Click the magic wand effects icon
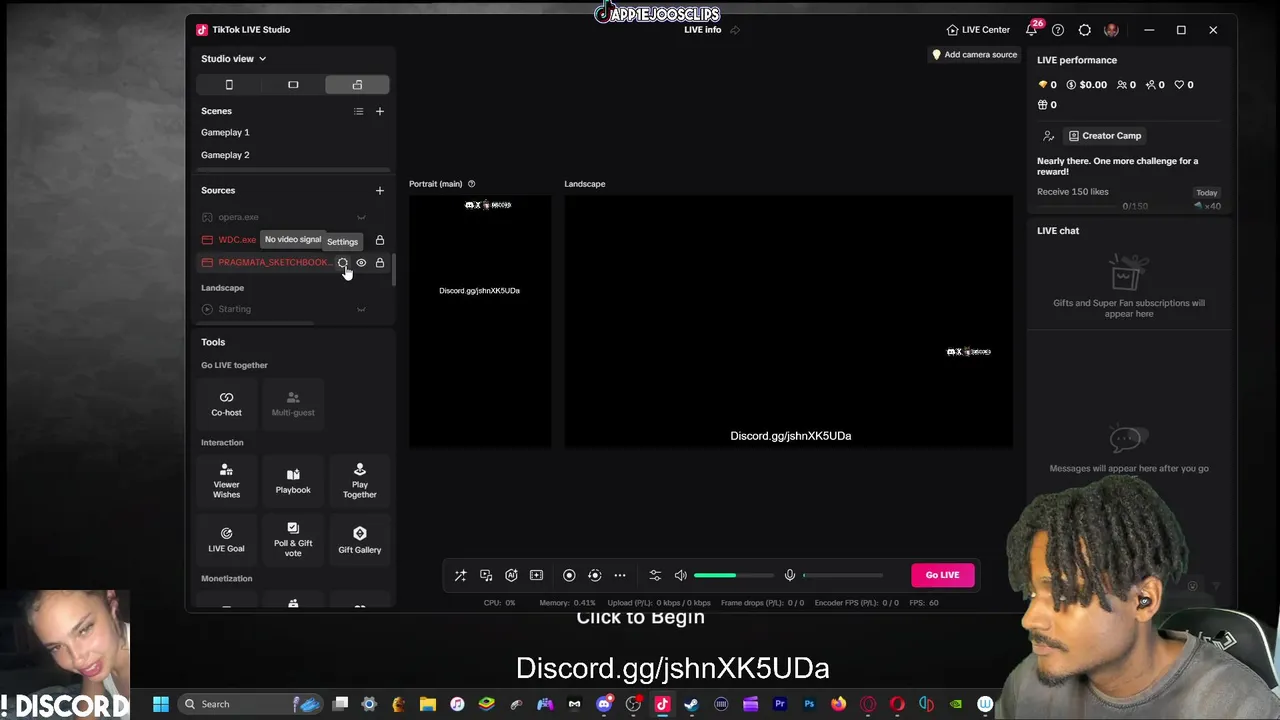Screen dimensions: 1280x720 click(460, 575)
